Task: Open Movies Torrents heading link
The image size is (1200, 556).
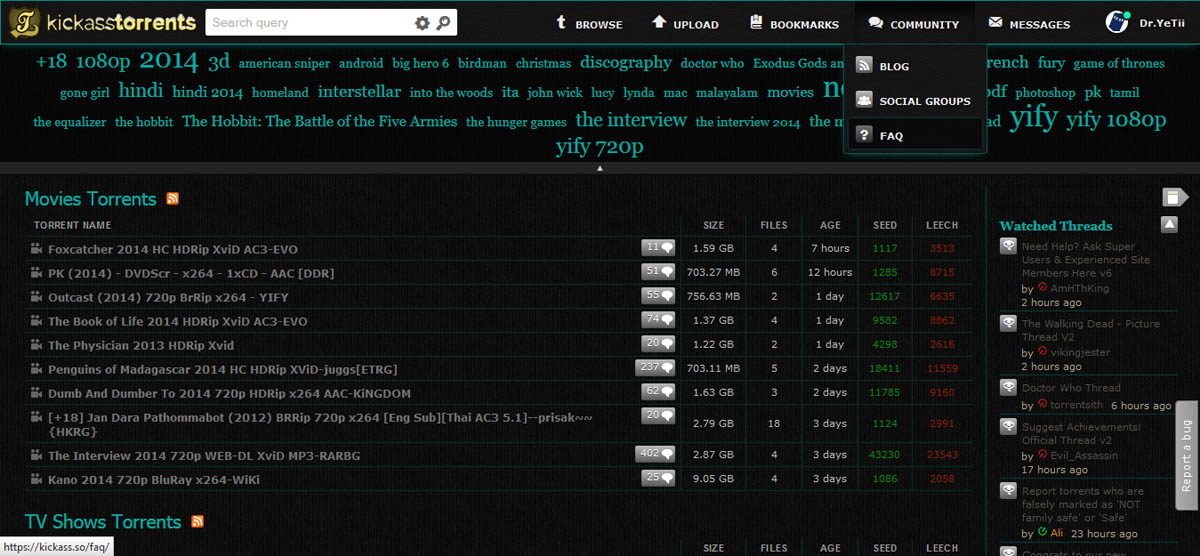Action: click(91, 199)
